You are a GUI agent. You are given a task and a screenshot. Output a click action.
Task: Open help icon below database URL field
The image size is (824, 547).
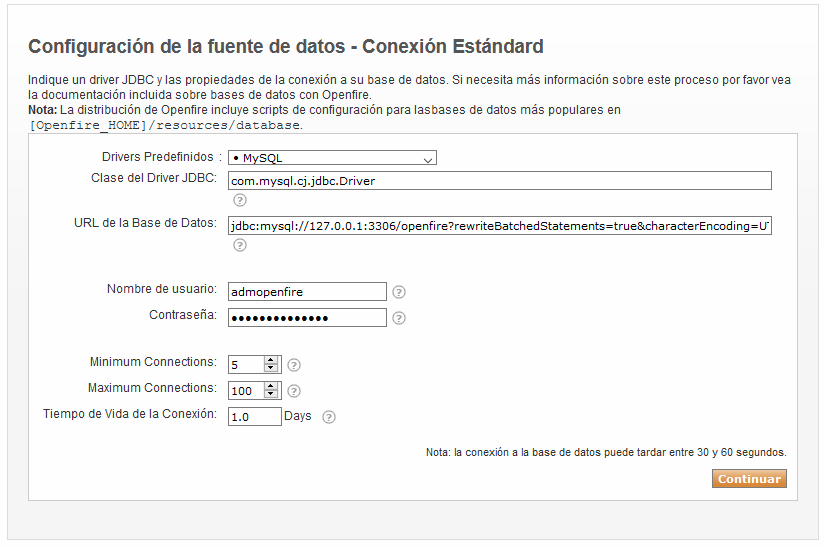point(240,245)
